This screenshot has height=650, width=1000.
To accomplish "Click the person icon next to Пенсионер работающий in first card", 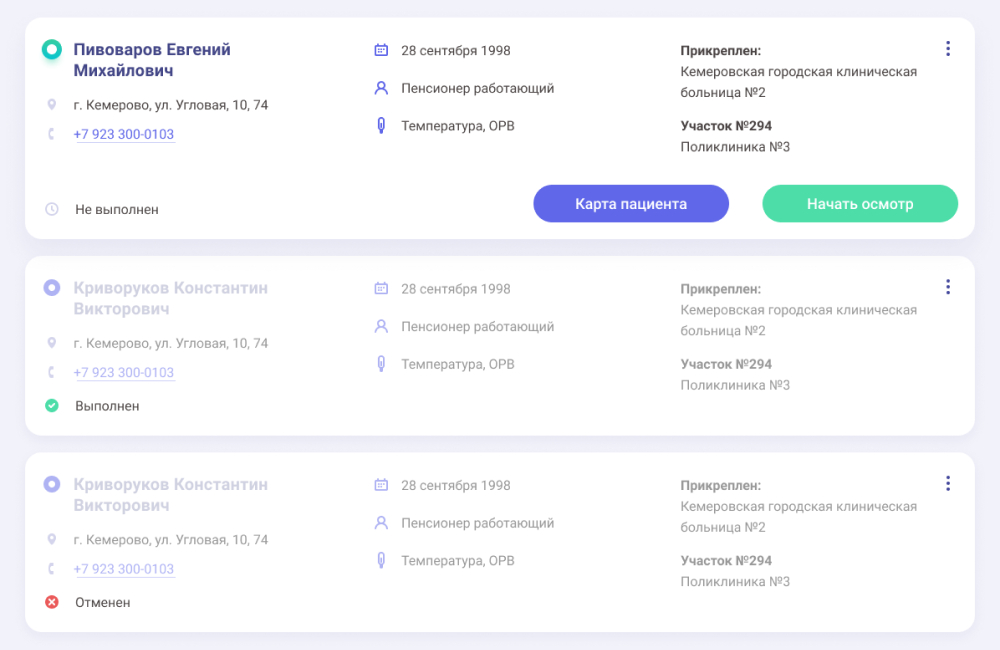I will (381, 88).
